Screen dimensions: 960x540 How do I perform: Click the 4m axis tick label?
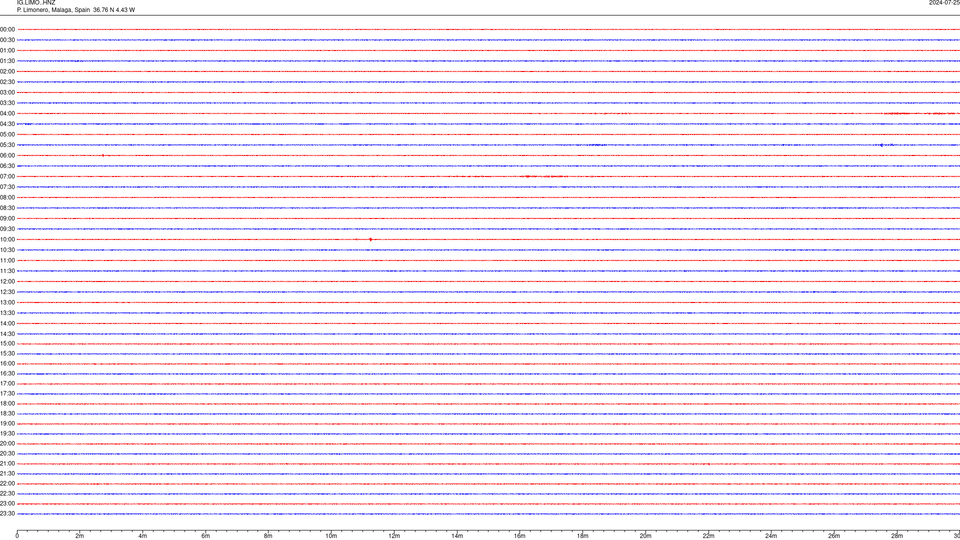(x=143, y=536)
